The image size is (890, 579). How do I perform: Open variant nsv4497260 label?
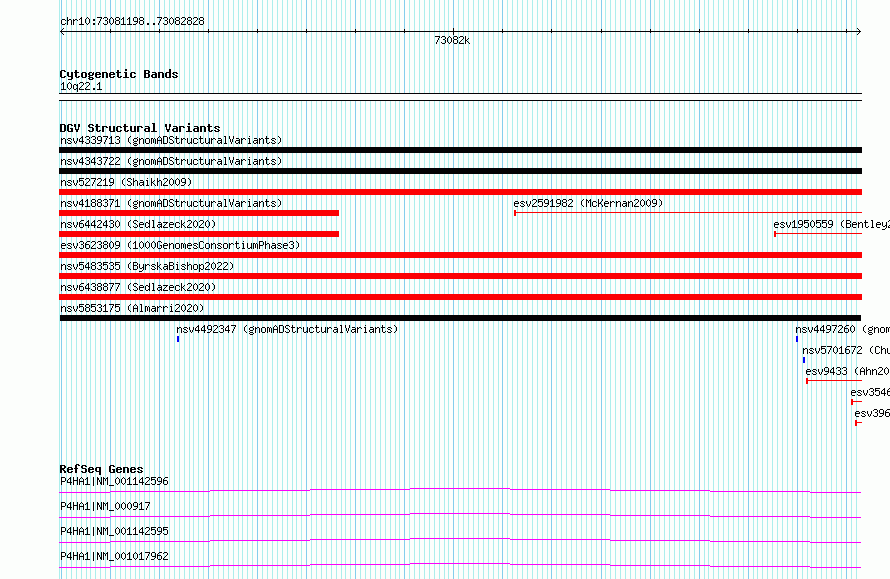tap(842, 329)
